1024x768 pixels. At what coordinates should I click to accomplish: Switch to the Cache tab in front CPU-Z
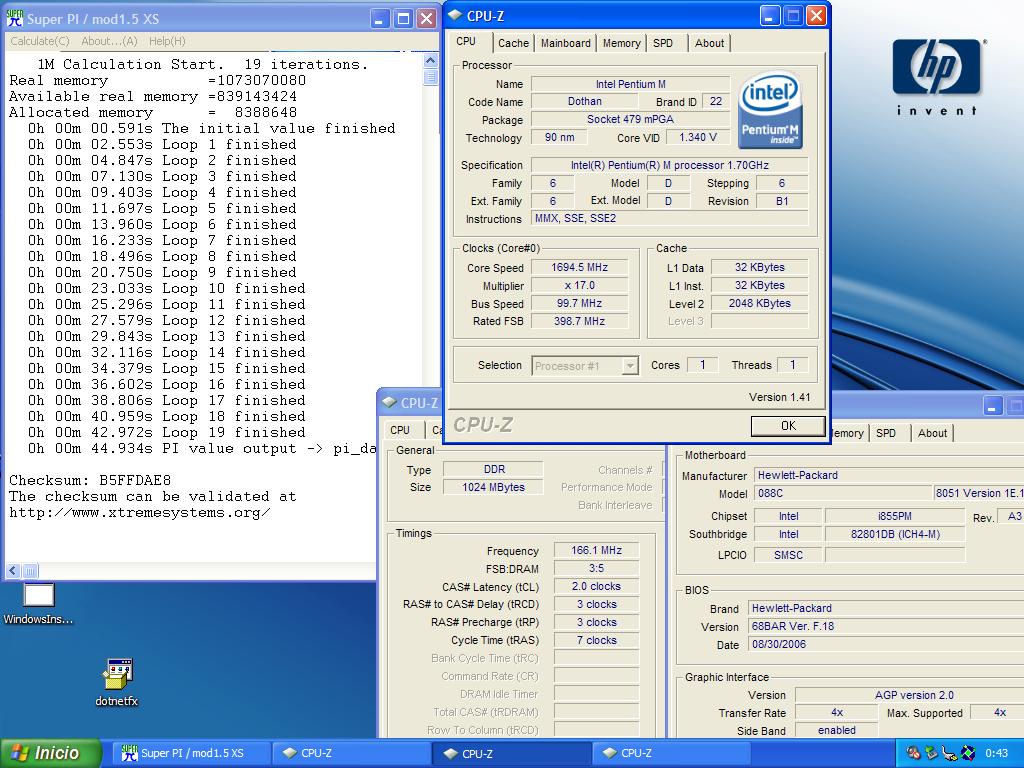pyautogui.click(x=513, y=43)
